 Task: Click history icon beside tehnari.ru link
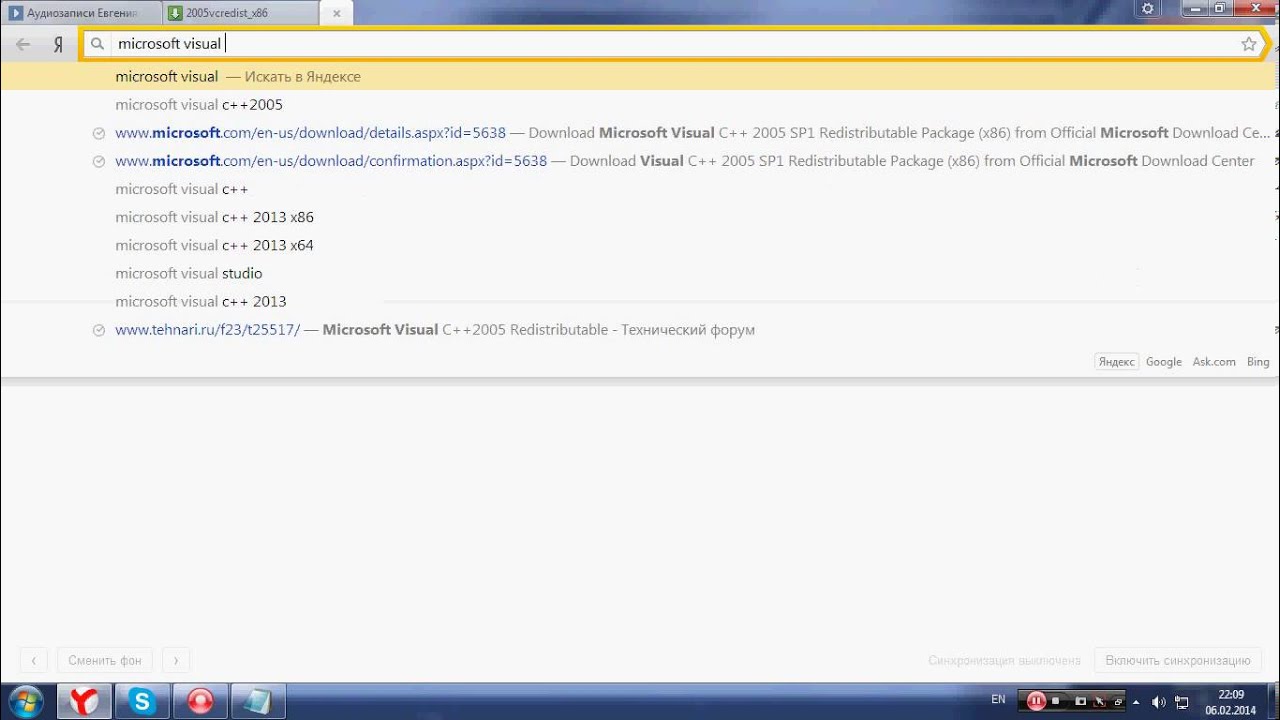tap(98, 330)
